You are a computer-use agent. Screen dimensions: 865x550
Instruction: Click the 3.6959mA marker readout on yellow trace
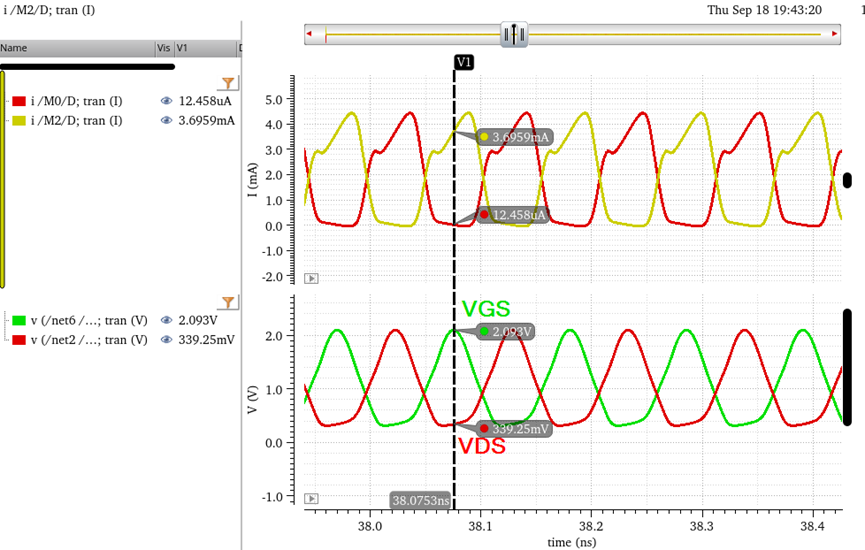(514, 137)
